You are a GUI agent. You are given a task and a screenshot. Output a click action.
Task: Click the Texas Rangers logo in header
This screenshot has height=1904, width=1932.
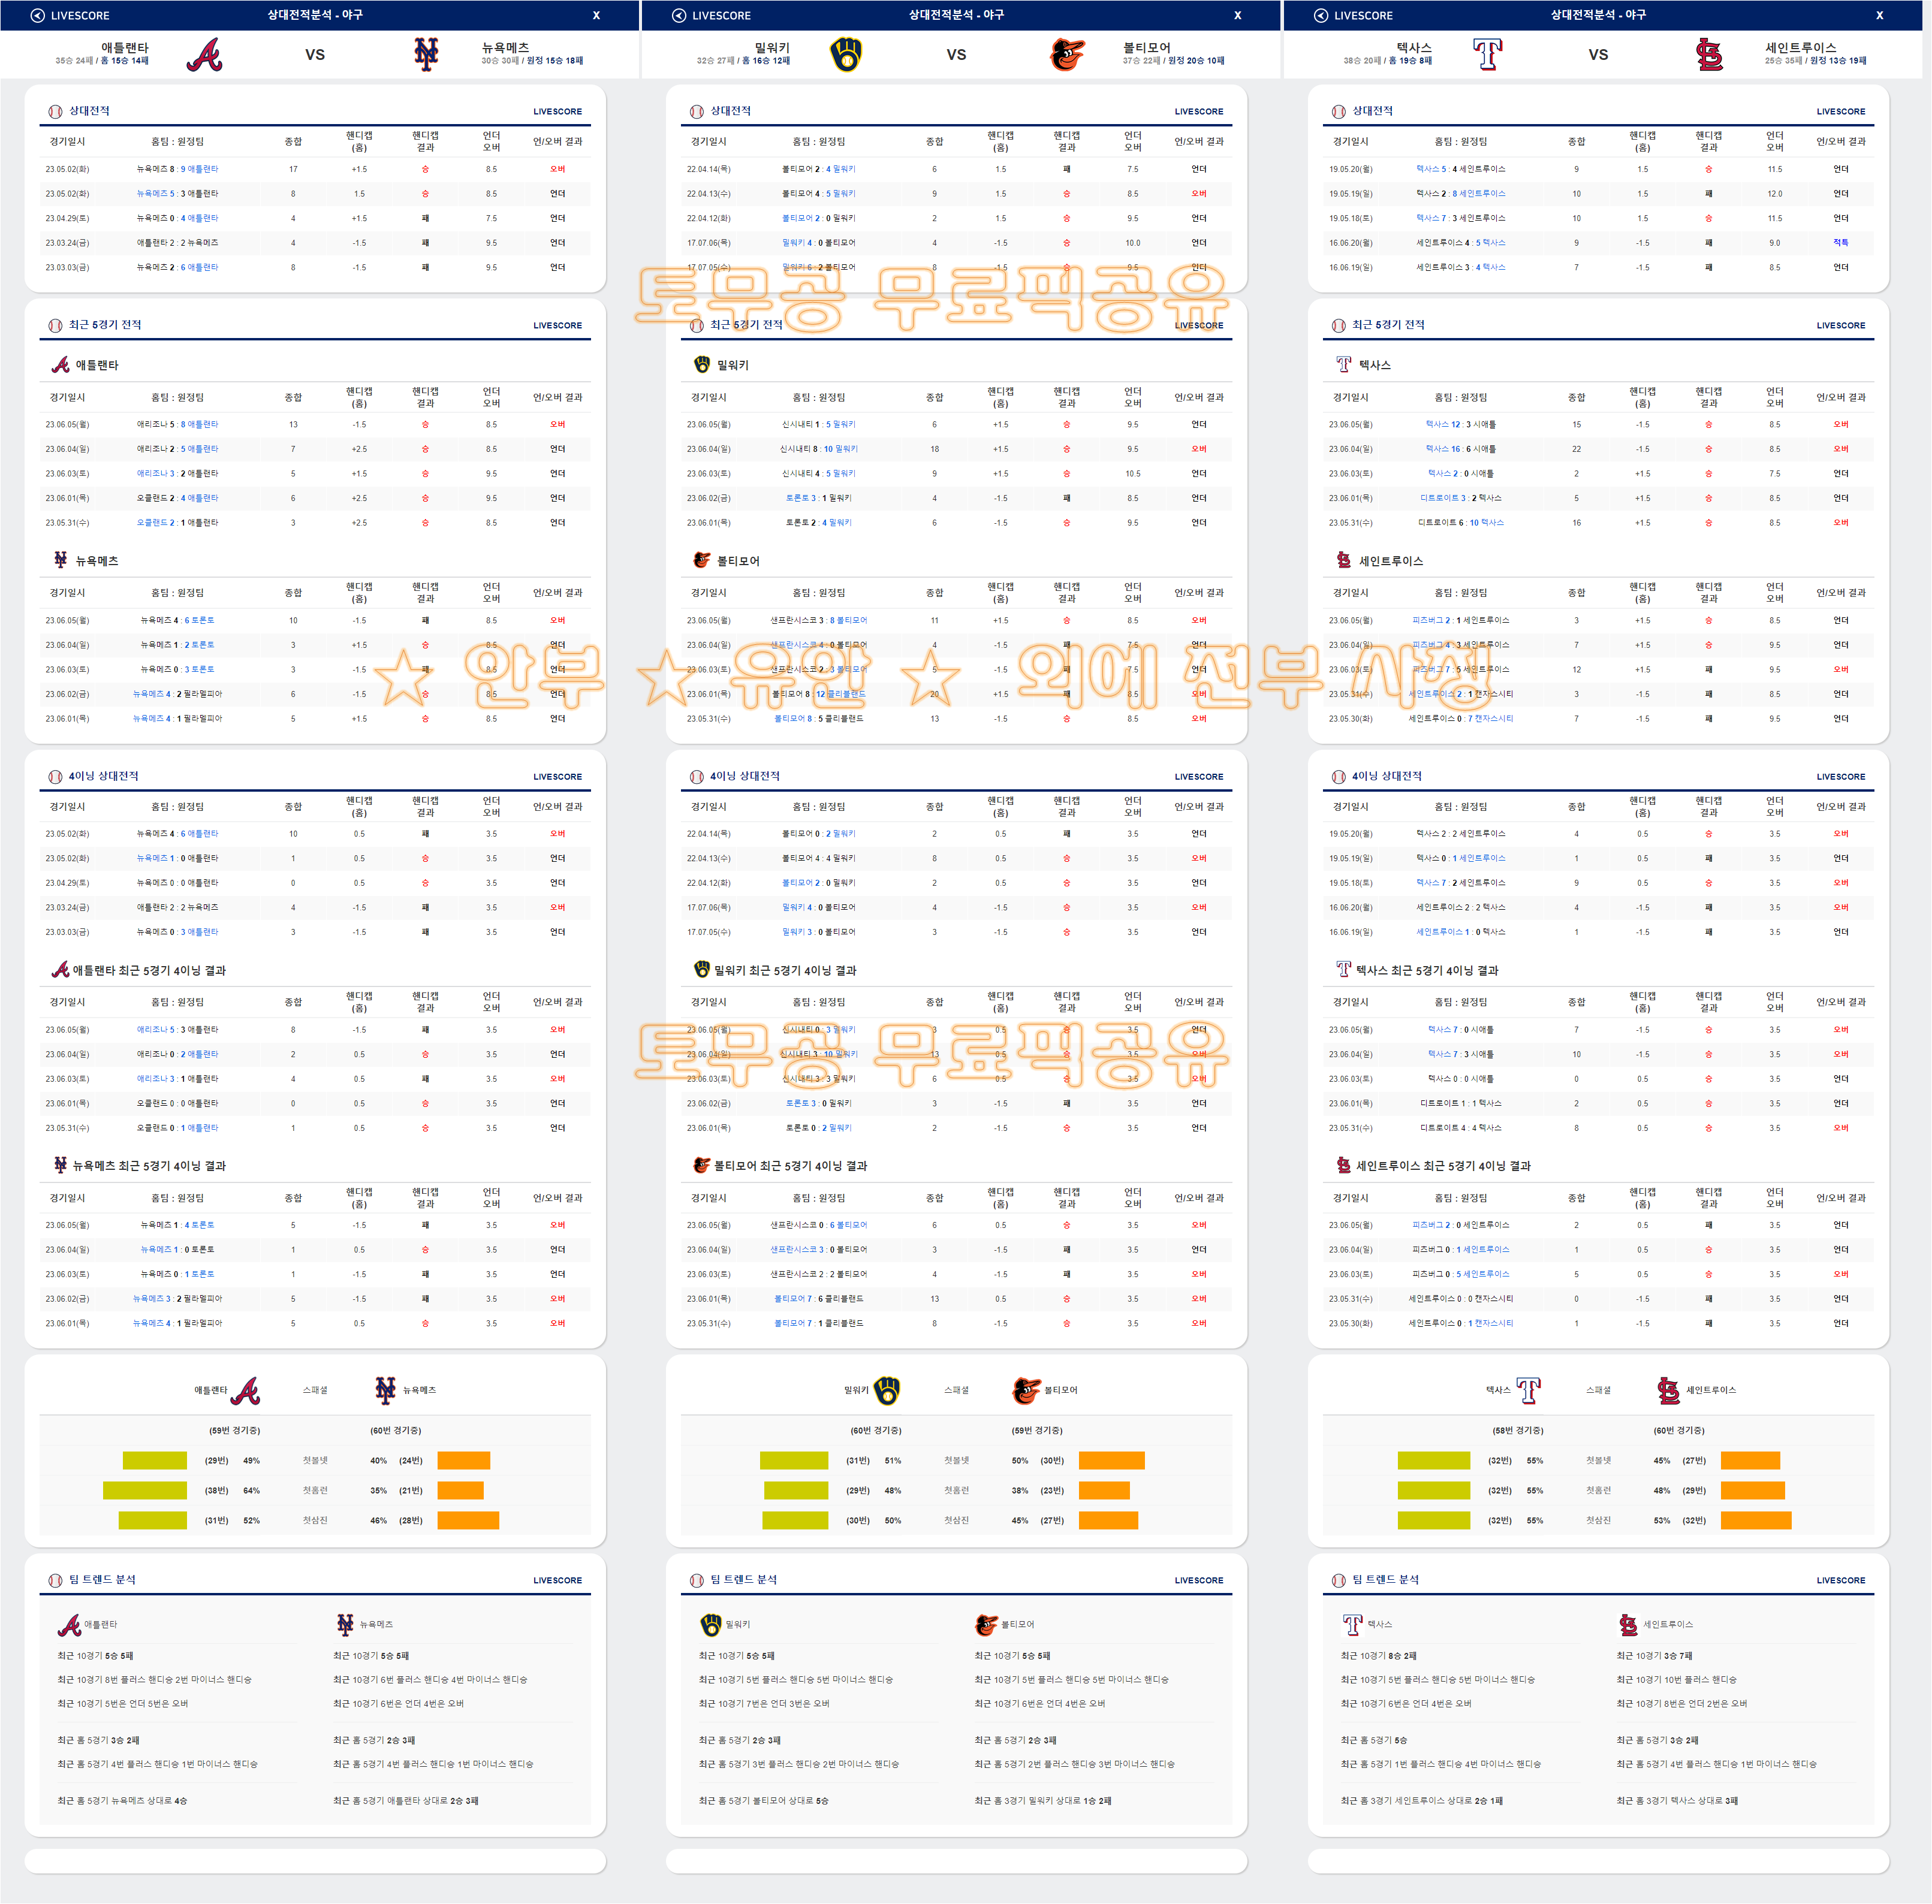1488,55
